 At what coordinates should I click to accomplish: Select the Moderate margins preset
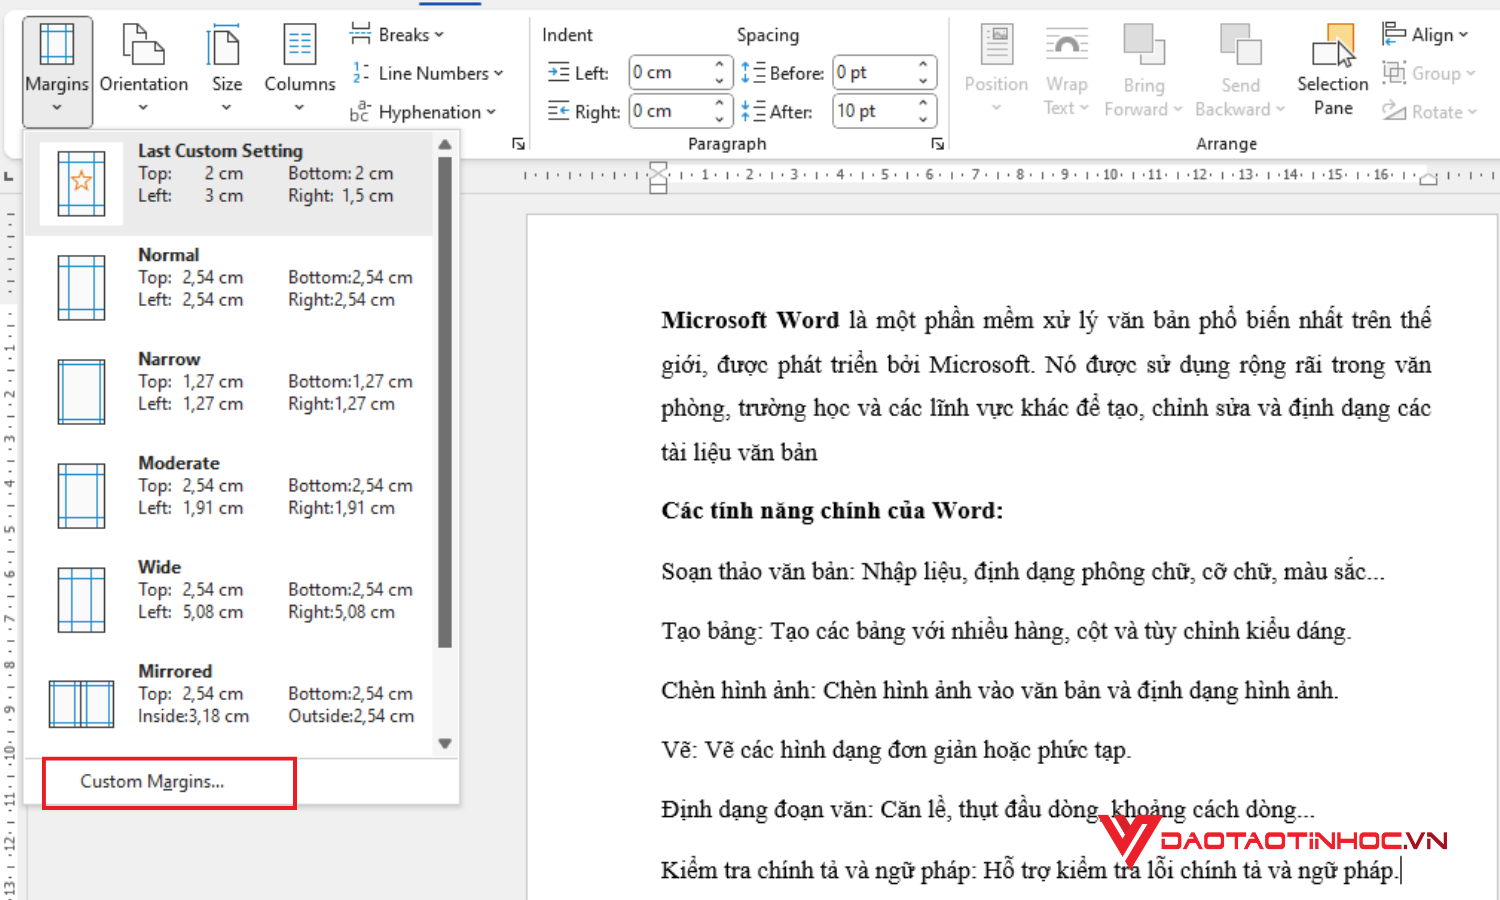click(x=229, y=495)
